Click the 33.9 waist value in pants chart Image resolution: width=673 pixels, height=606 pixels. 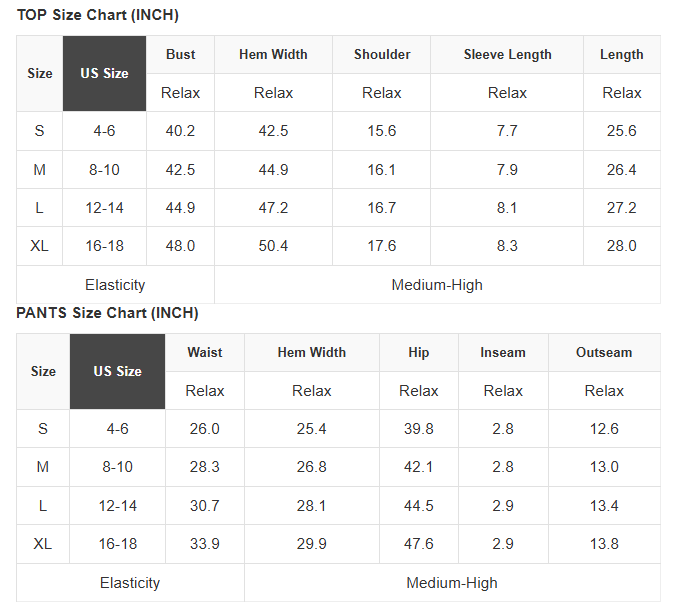click(x=205, y=544)
